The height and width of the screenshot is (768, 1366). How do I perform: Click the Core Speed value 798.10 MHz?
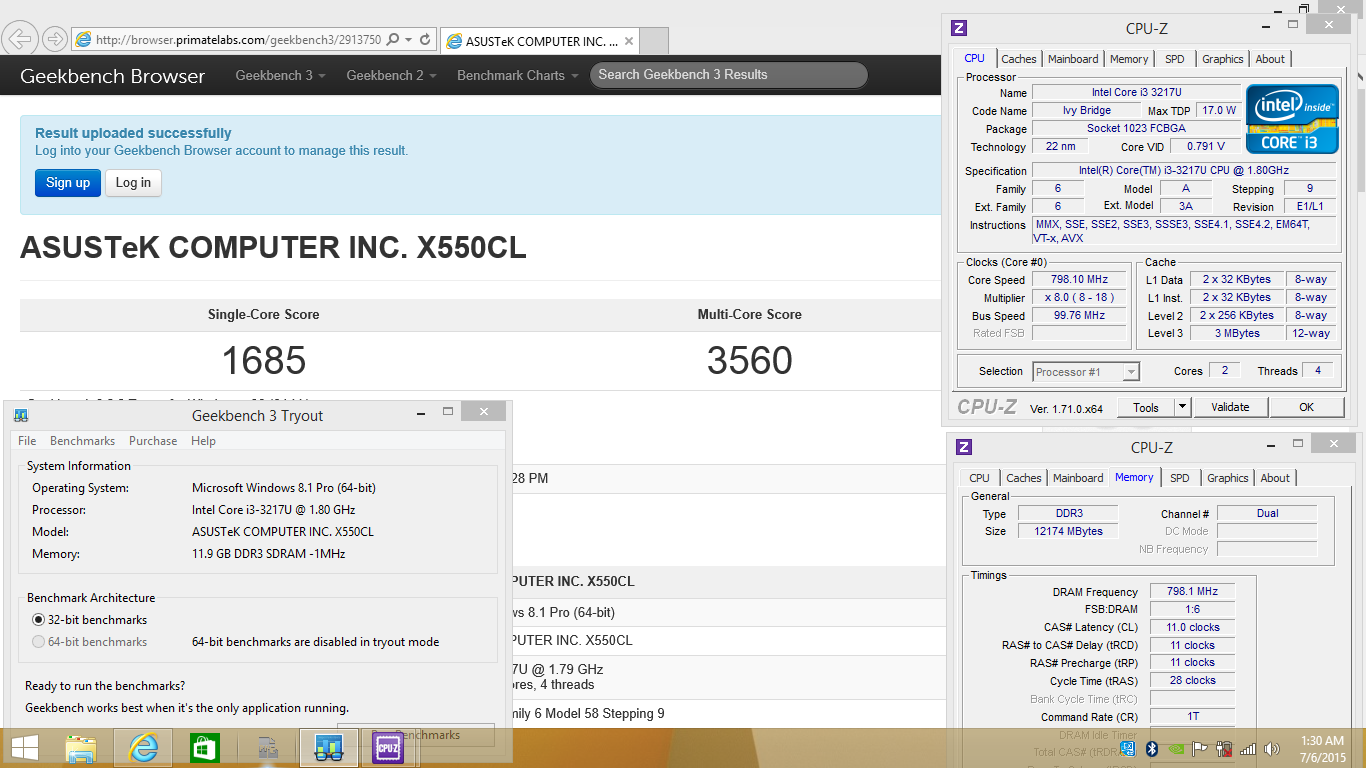[x=1079, y=280]
